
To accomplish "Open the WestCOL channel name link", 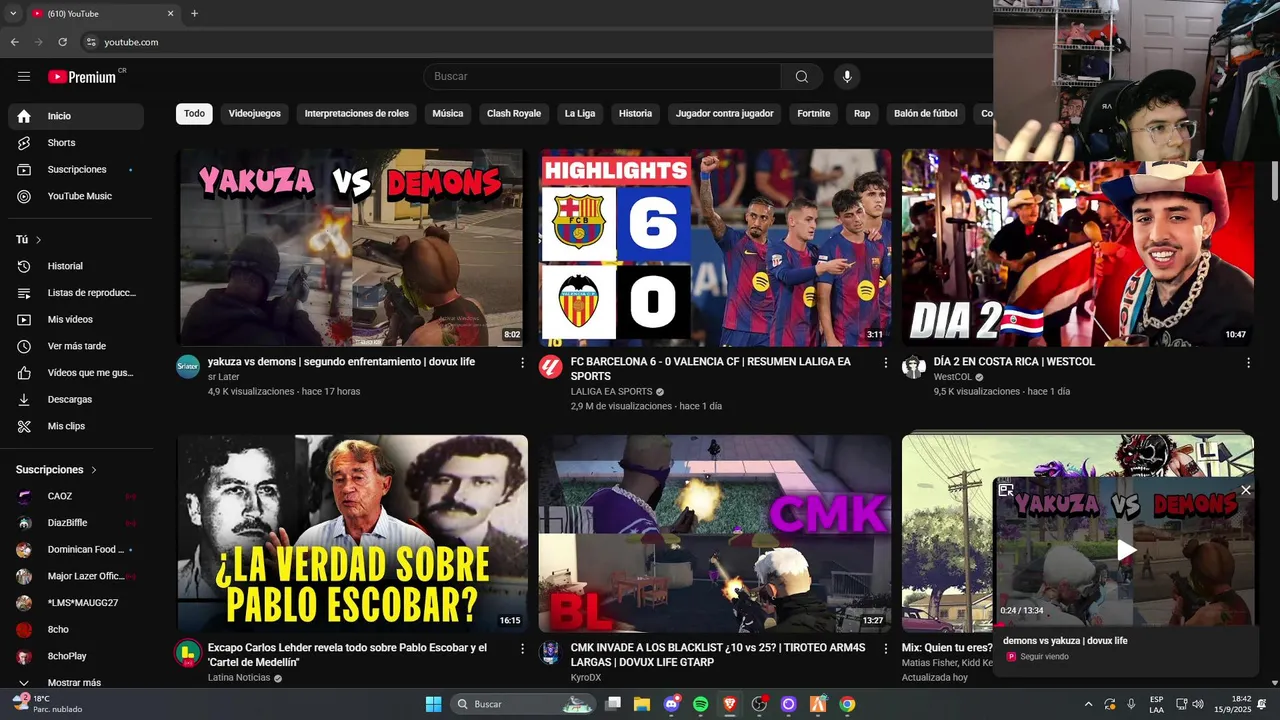I will point(953,377).
